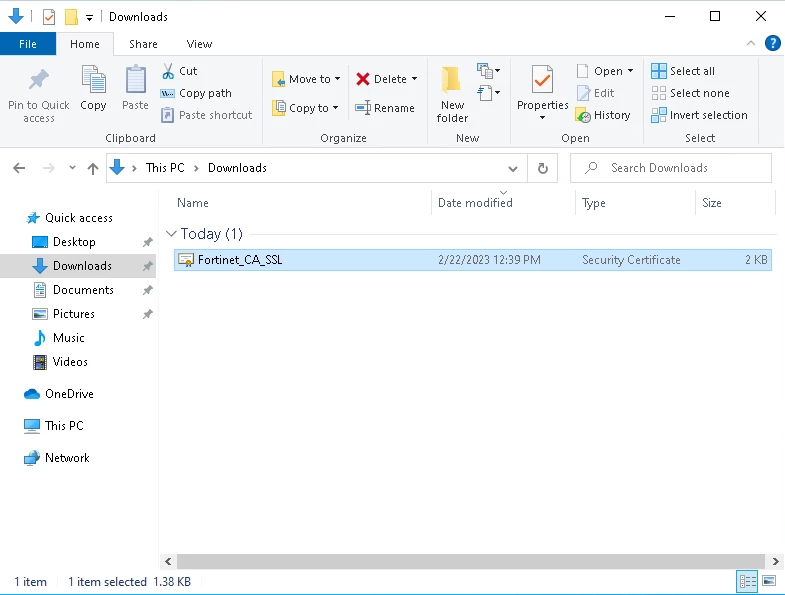Switch to Large icons view in status bar
Screen dimensions: 785x595
tap(769, 581)
